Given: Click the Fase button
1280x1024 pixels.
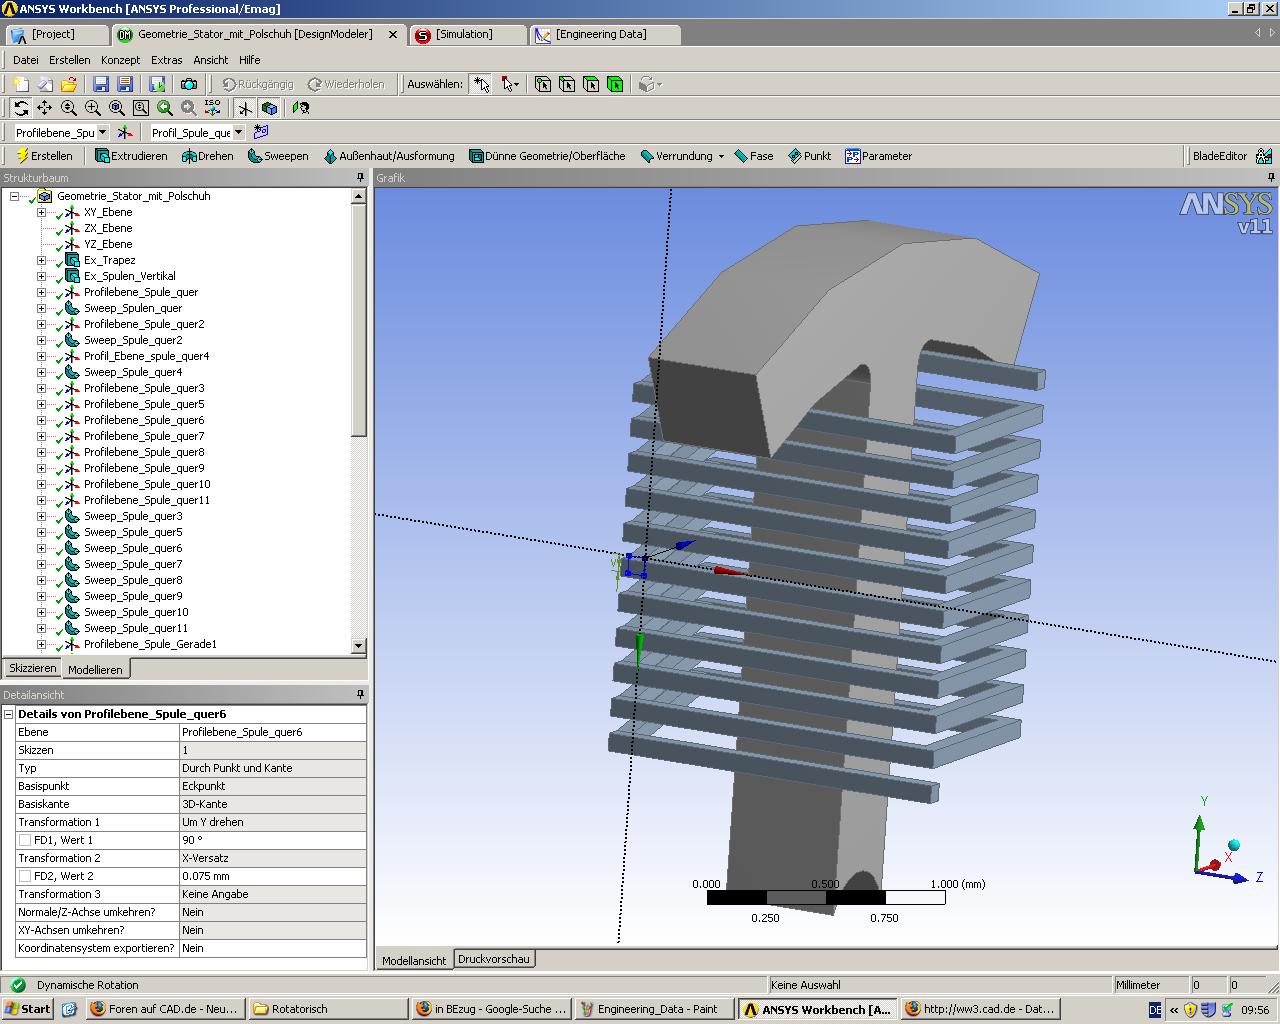Looking at the screenshot, I should point(754,156).
